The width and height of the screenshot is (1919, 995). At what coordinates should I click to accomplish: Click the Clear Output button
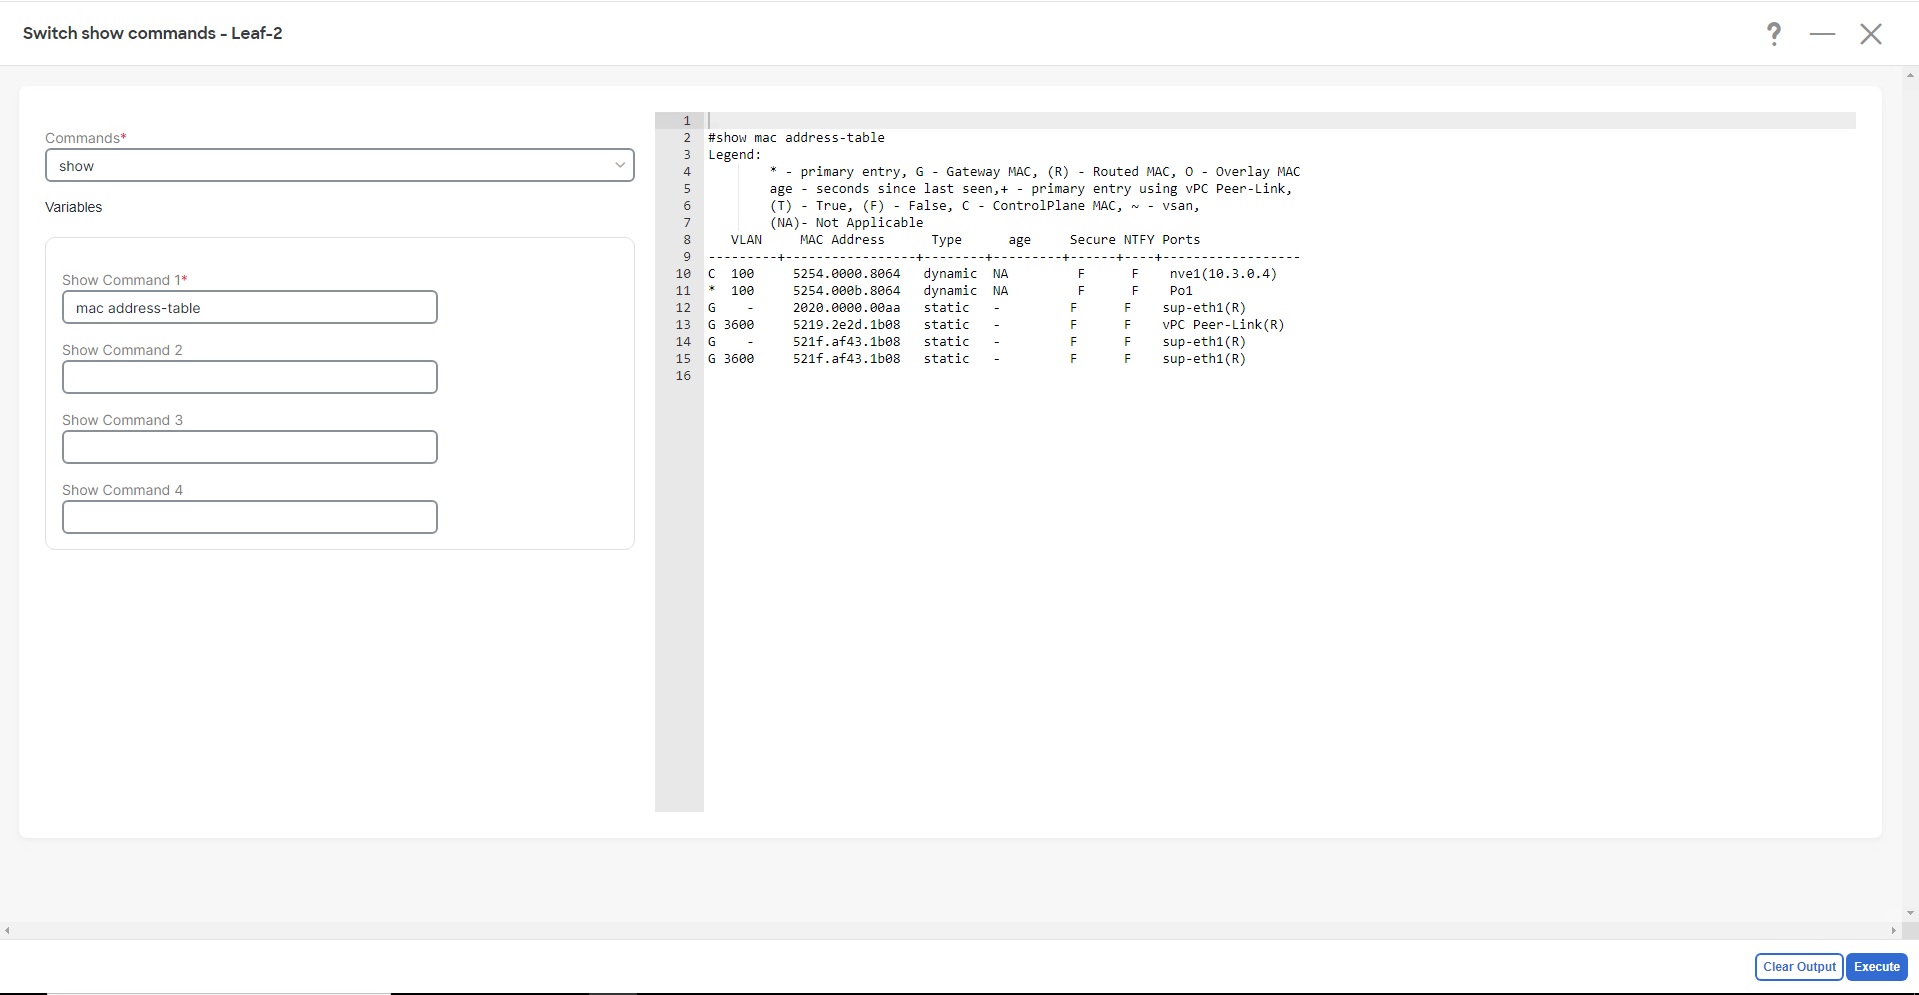pyautogui.click(x=1799, y=967)
